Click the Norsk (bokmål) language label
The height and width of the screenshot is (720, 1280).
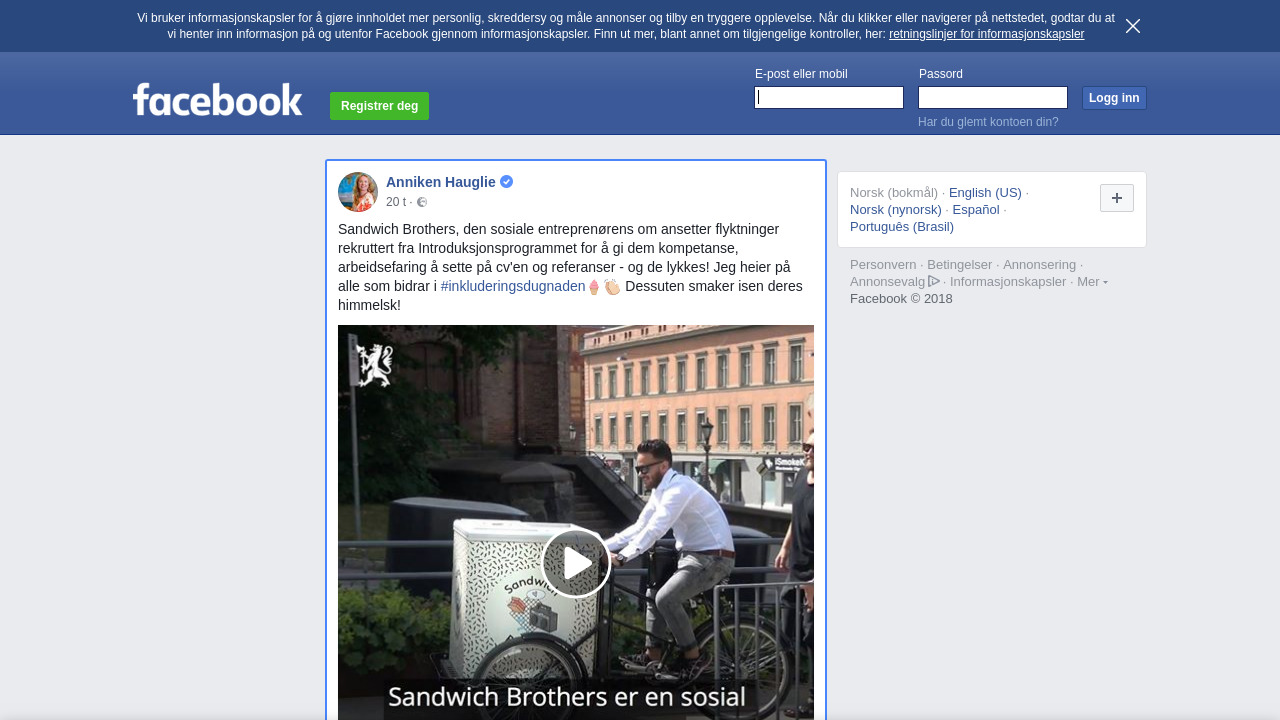(894, 193)
